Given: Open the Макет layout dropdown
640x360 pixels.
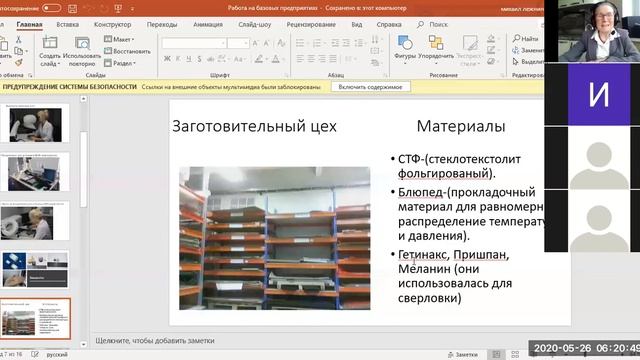Looking at the screenshot, I should coord(119,39).
